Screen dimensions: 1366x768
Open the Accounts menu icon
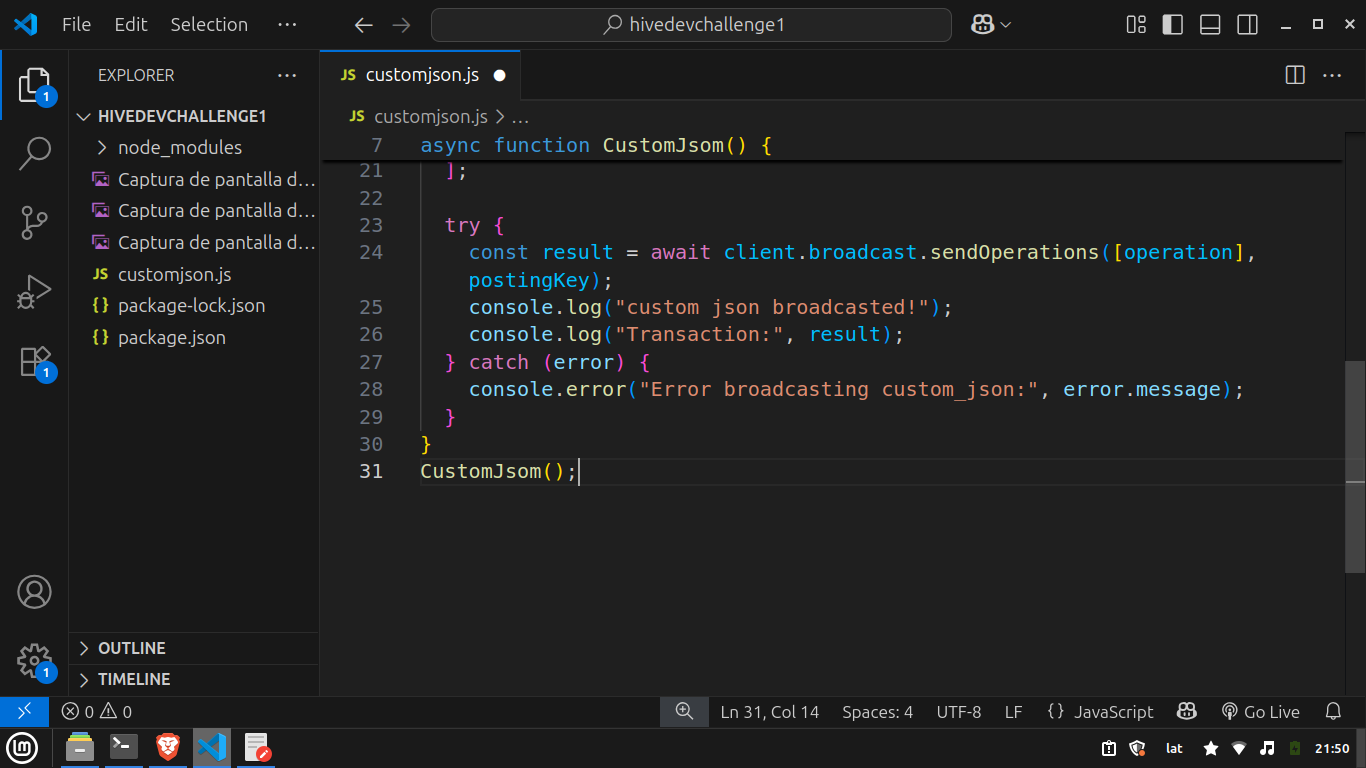(x=34, y=592)
